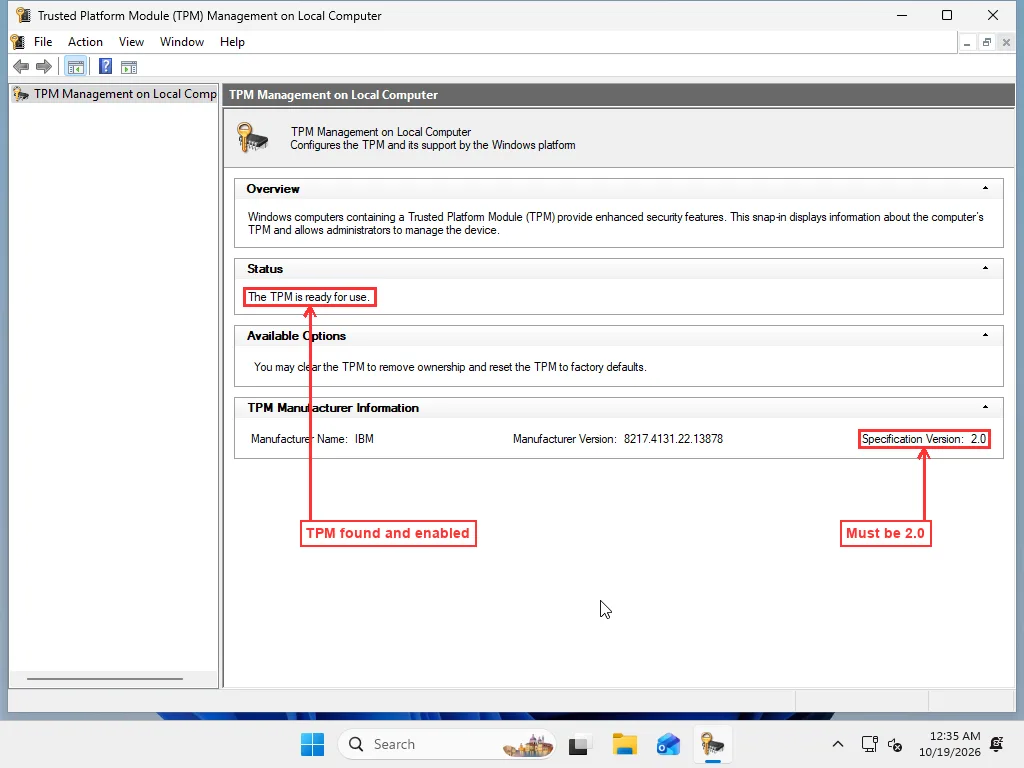
Task: Click the 'Manufacturer Version: 8217.4131.22.13878' text
Action: [x=618, y=439]
